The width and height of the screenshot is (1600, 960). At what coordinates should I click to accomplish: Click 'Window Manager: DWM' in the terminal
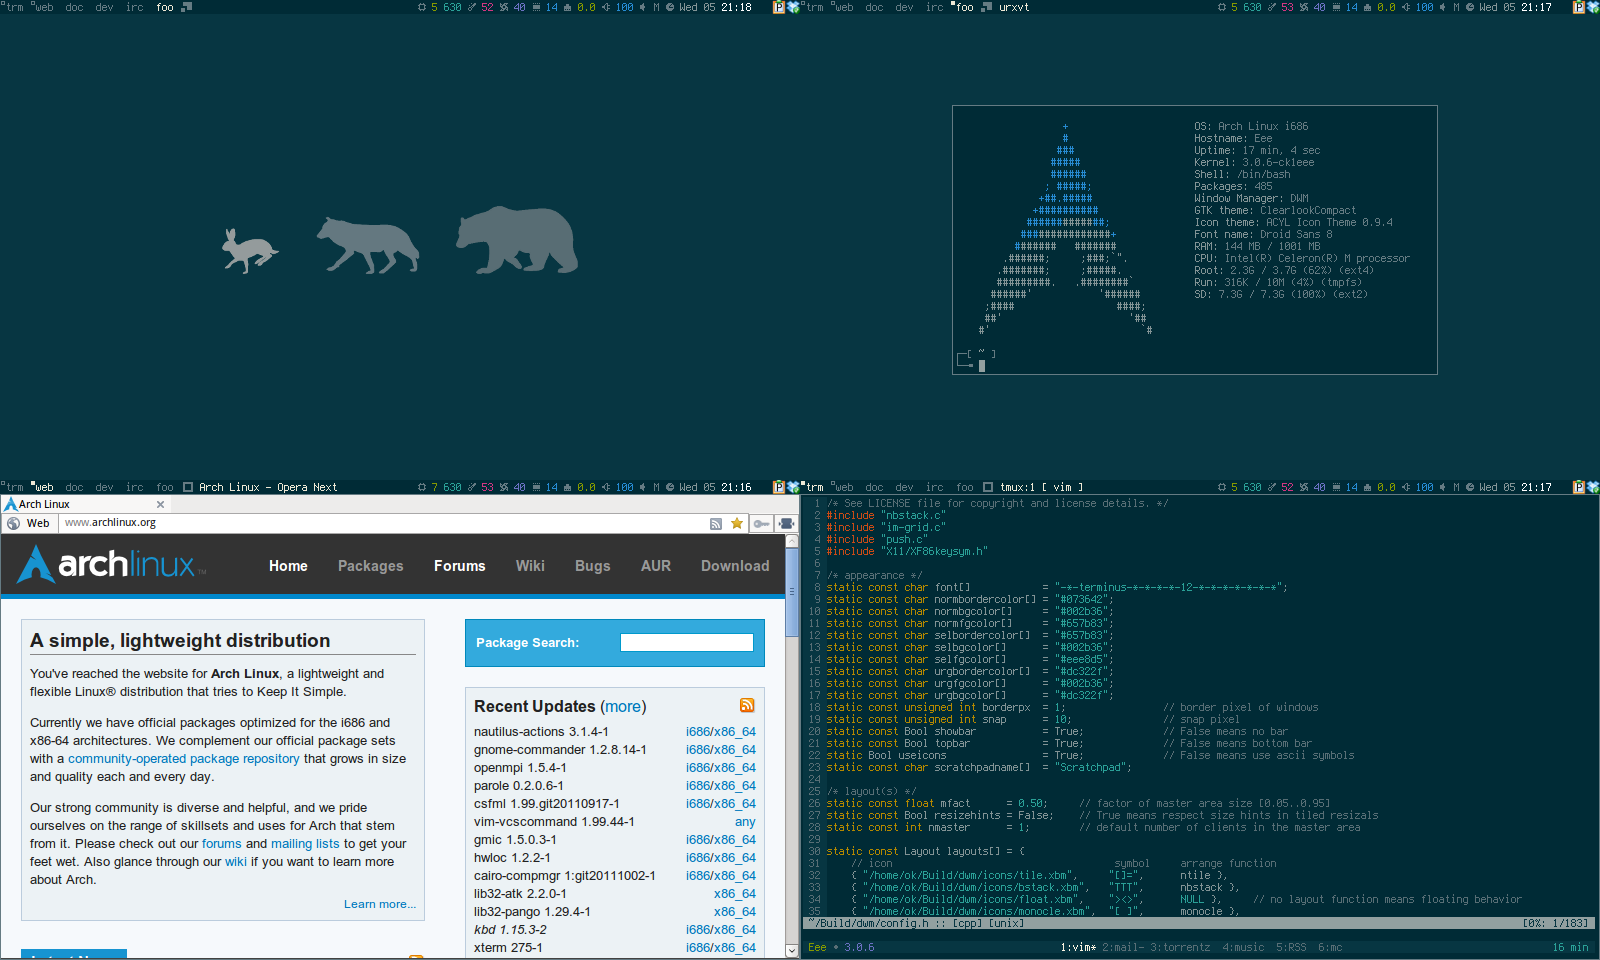tap(1251, 199)
